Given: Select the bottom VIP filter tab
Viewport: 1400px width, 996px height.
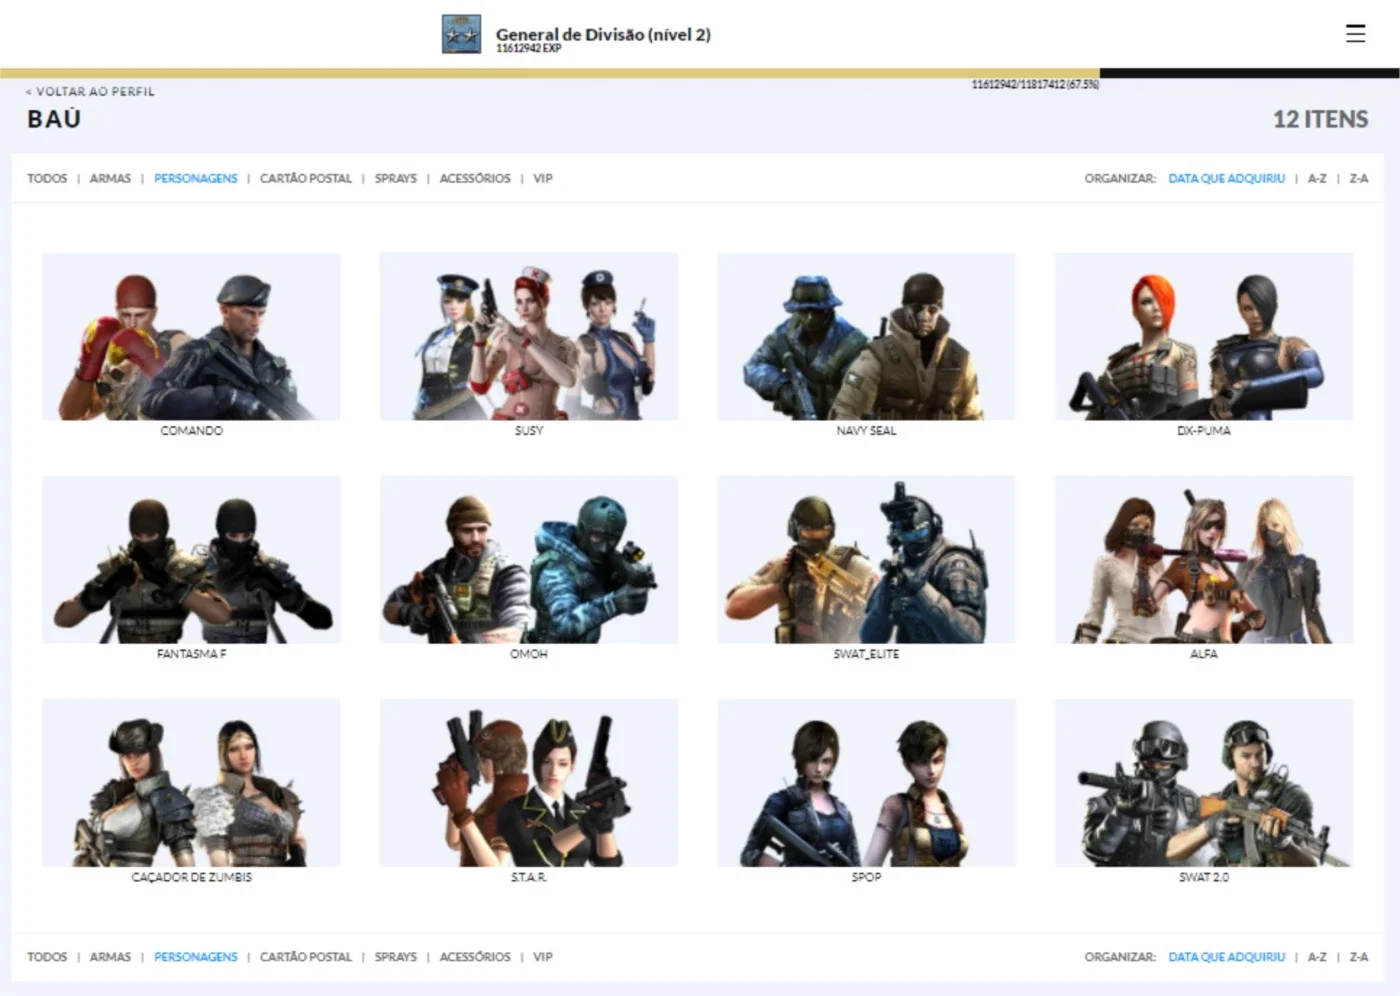Looking at the screenshot, I should (x=543, y=956).
